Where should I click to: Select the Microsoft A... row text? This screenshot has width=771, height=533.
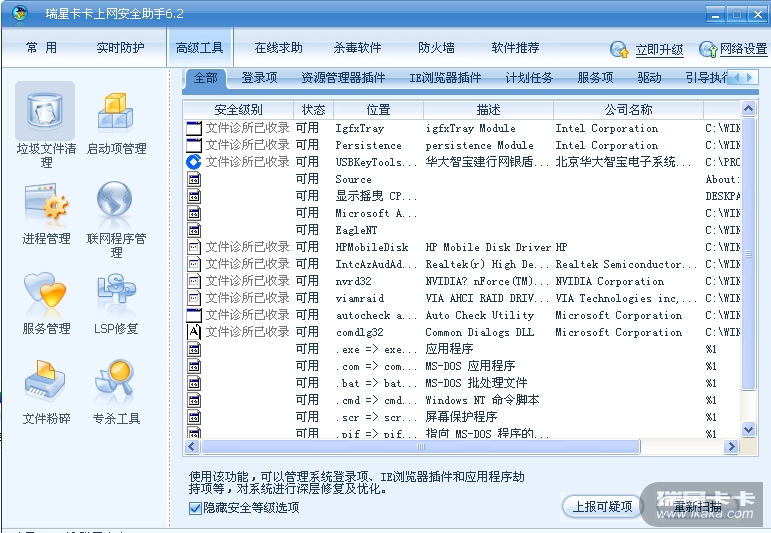pos(376,213)
